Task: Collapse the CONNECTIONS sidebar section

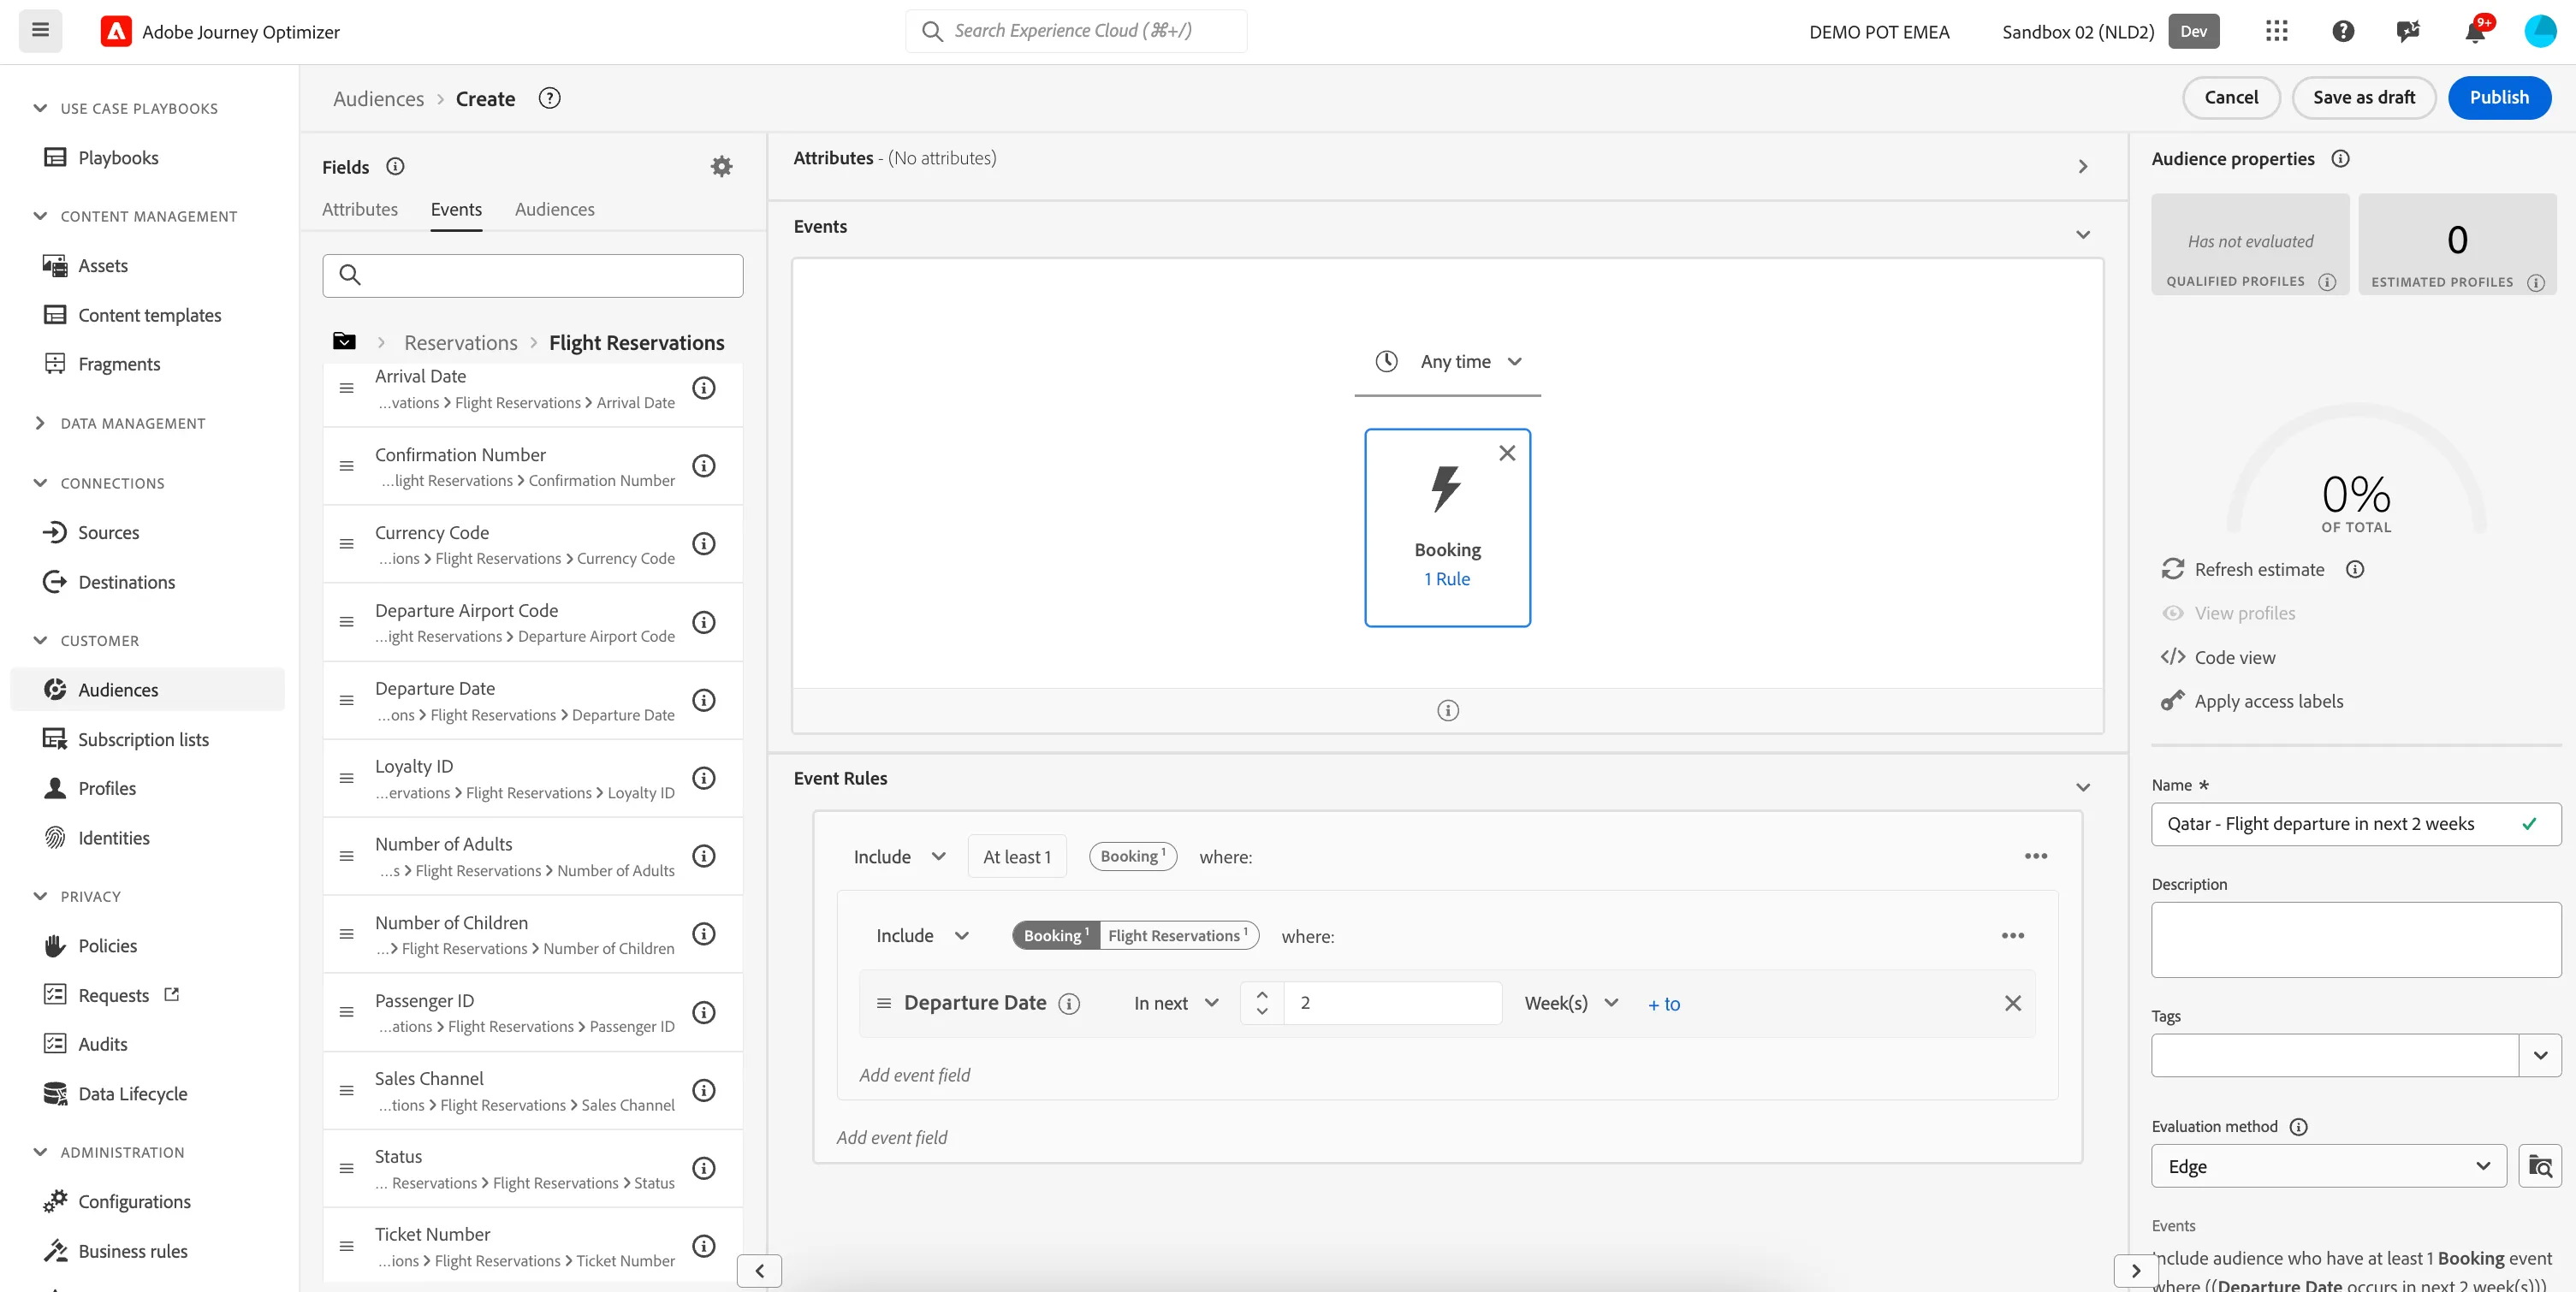Action: [x=40, y=483]
